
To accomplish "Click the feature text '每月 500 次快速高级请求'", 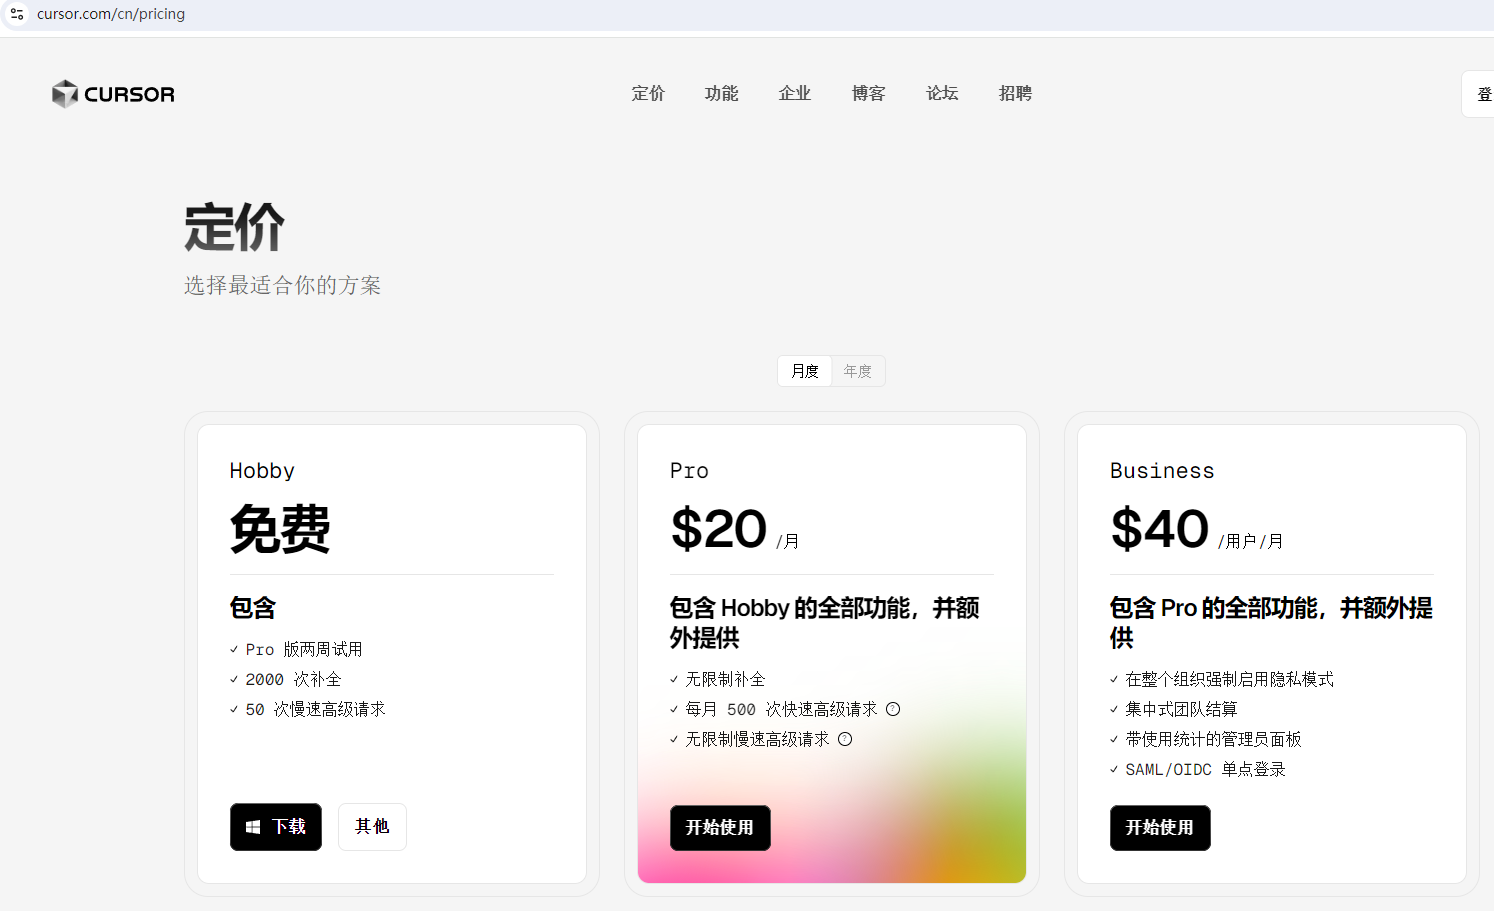I will (x=781, y=709).
